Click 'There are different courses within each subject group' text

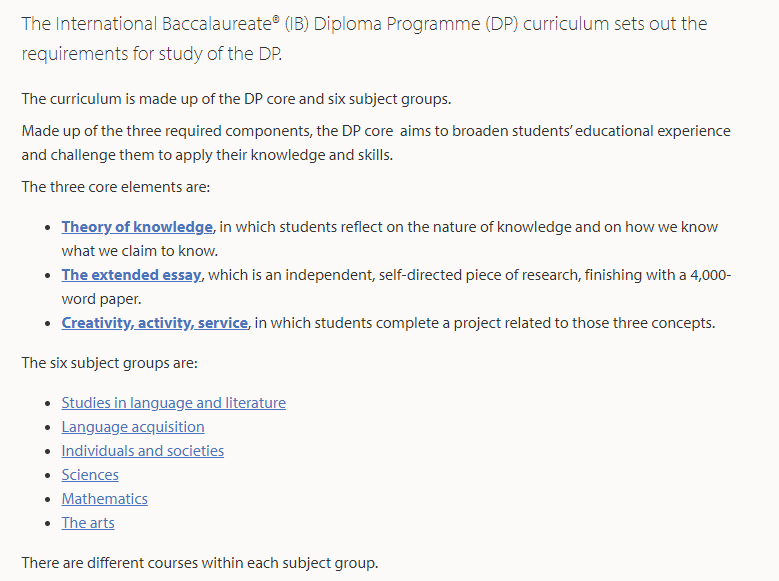tap(200, 563)
